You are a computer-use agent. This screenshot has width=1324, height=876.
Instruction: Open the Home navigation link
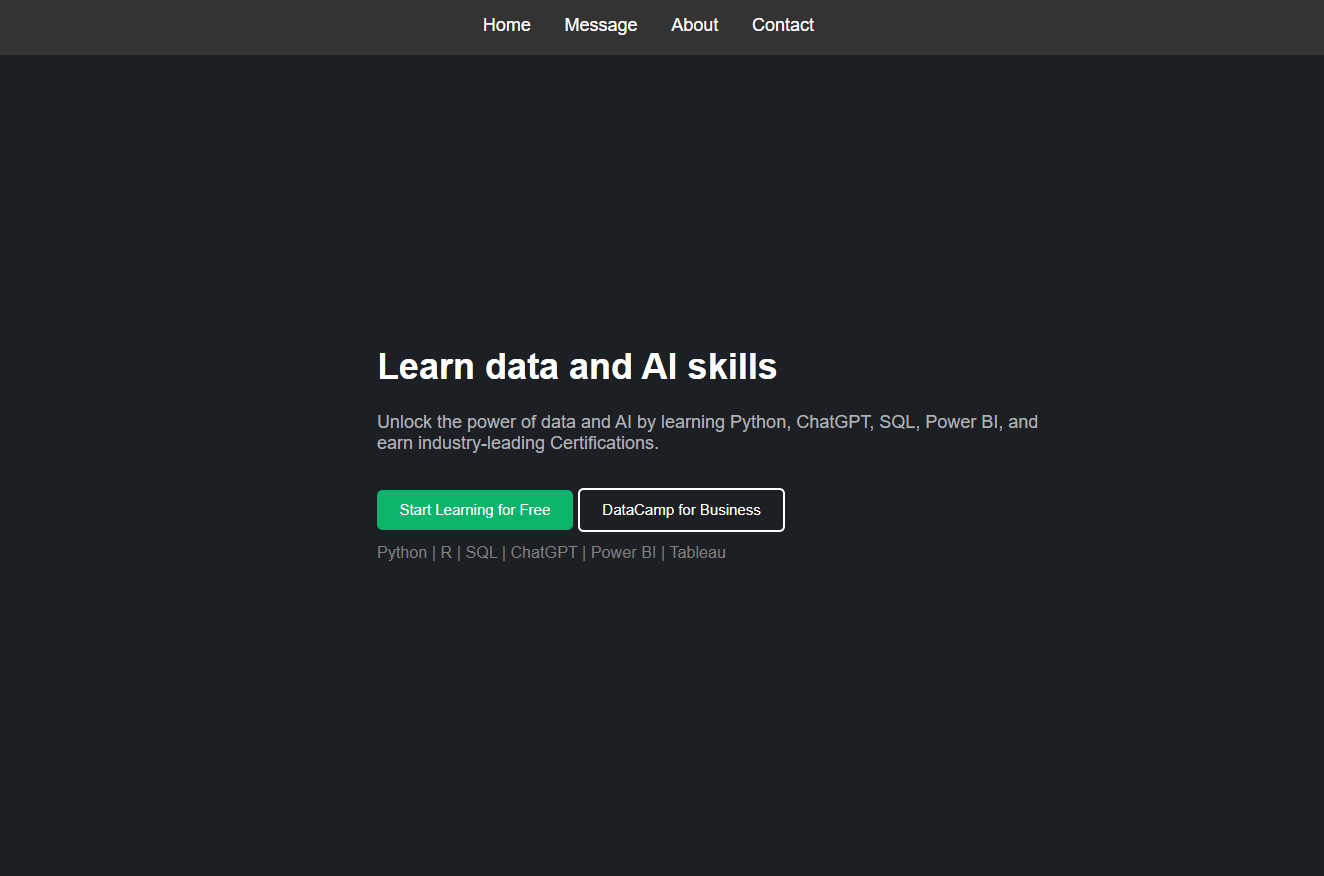click(506, 25)
